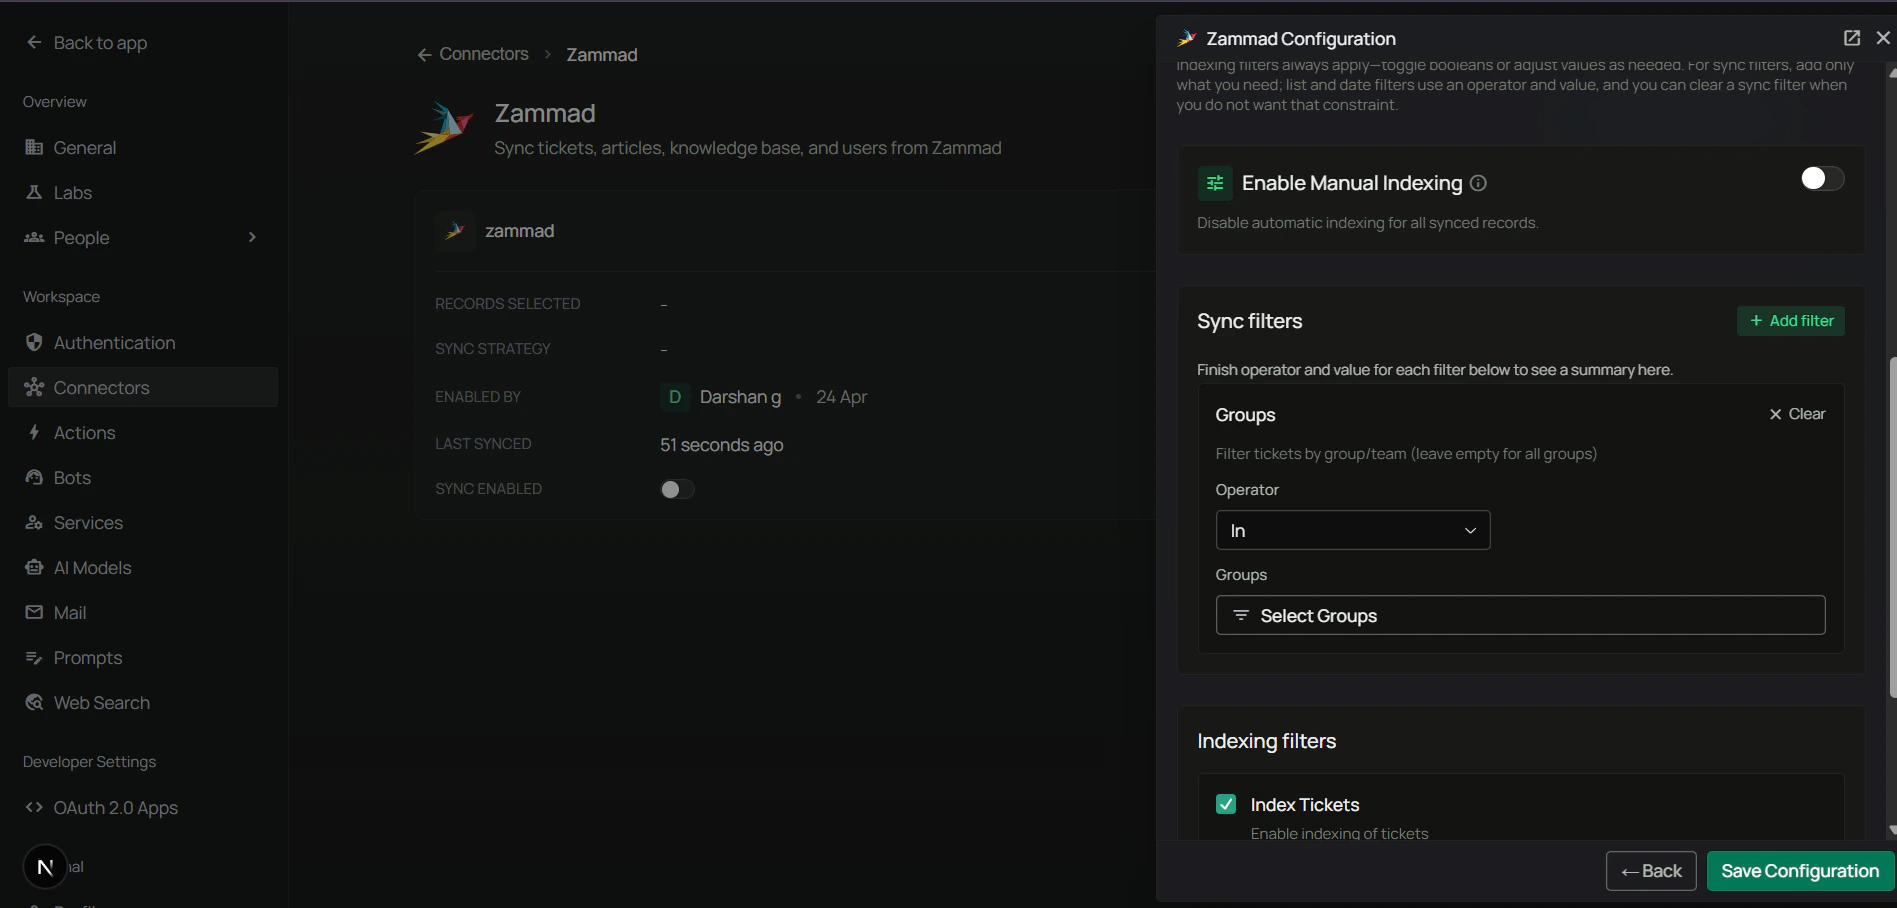Click the 'RECORDS SELECTED' label
Viewport: 1897px width, 908px height.
tap(508, 304)
